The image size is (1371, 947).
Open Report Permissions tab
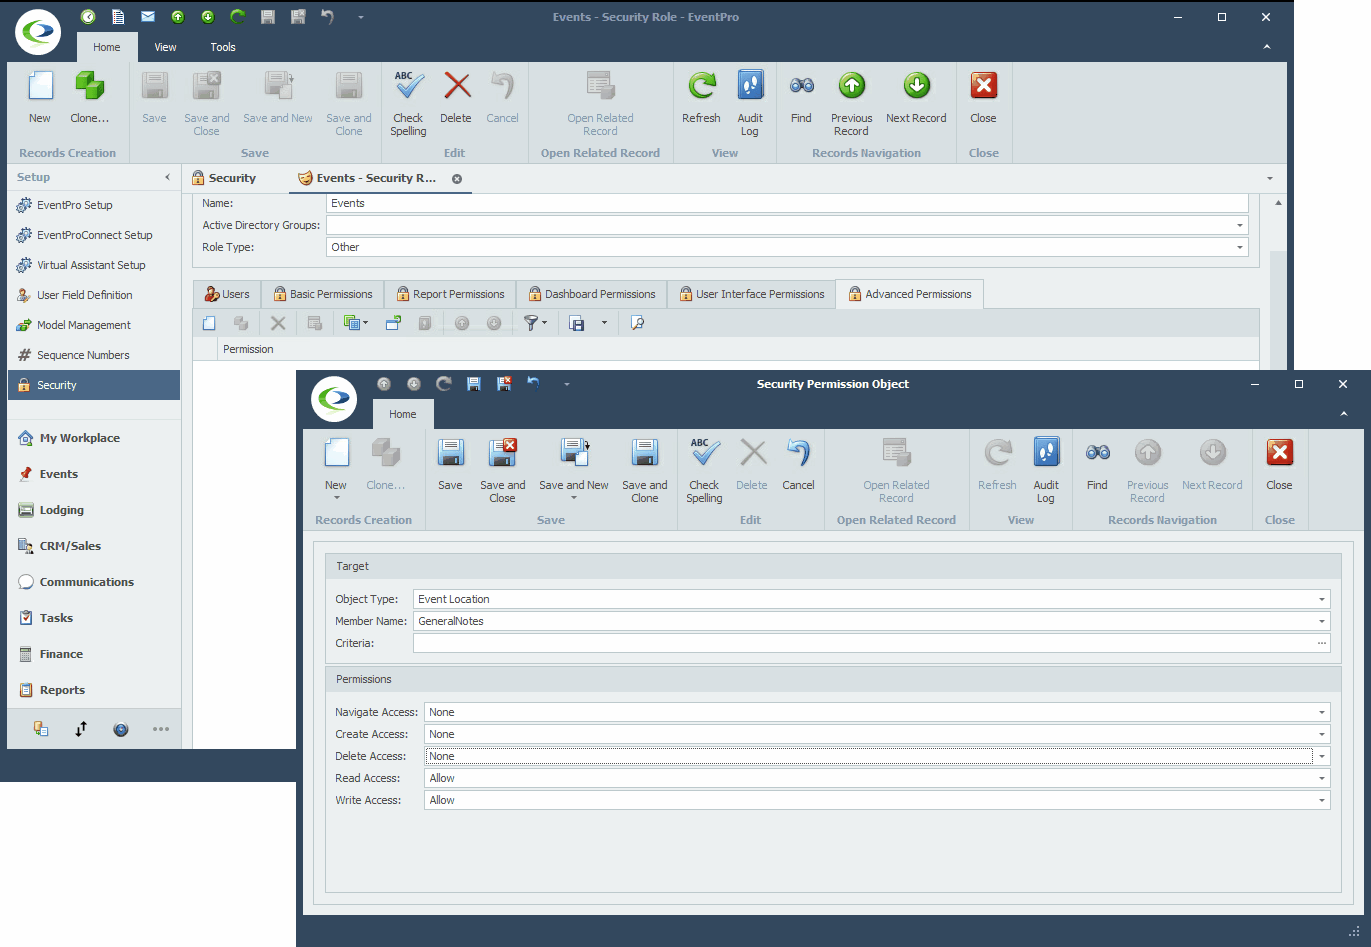[x=450, y=294]
